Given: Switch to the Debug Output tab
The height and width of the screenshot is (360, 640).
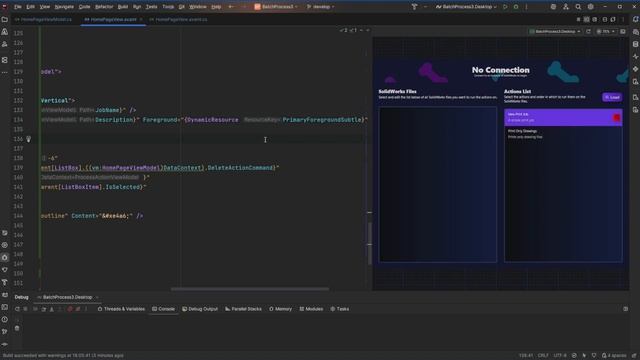Looking at the screenshot, I should (200, 309).
